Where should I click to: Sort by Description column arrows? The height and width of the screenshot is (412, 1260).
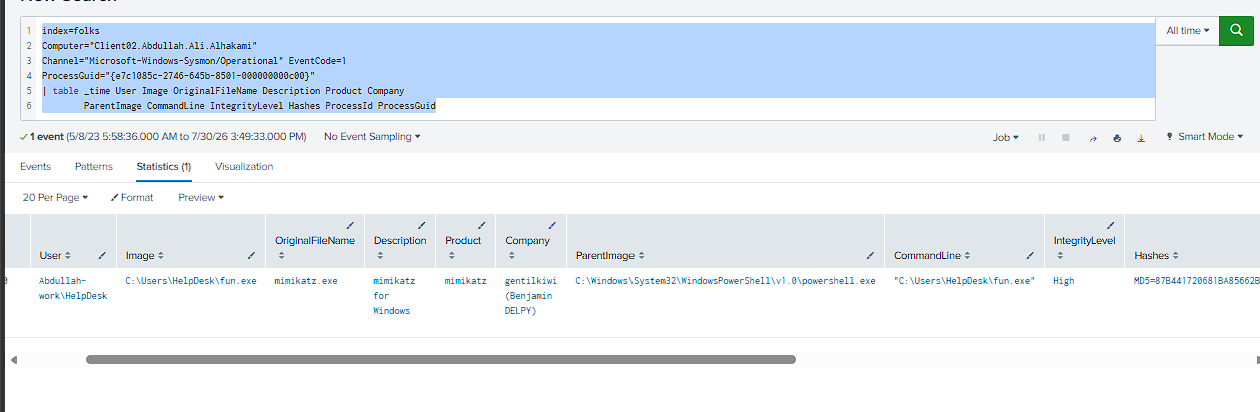[x=378, y=256]
